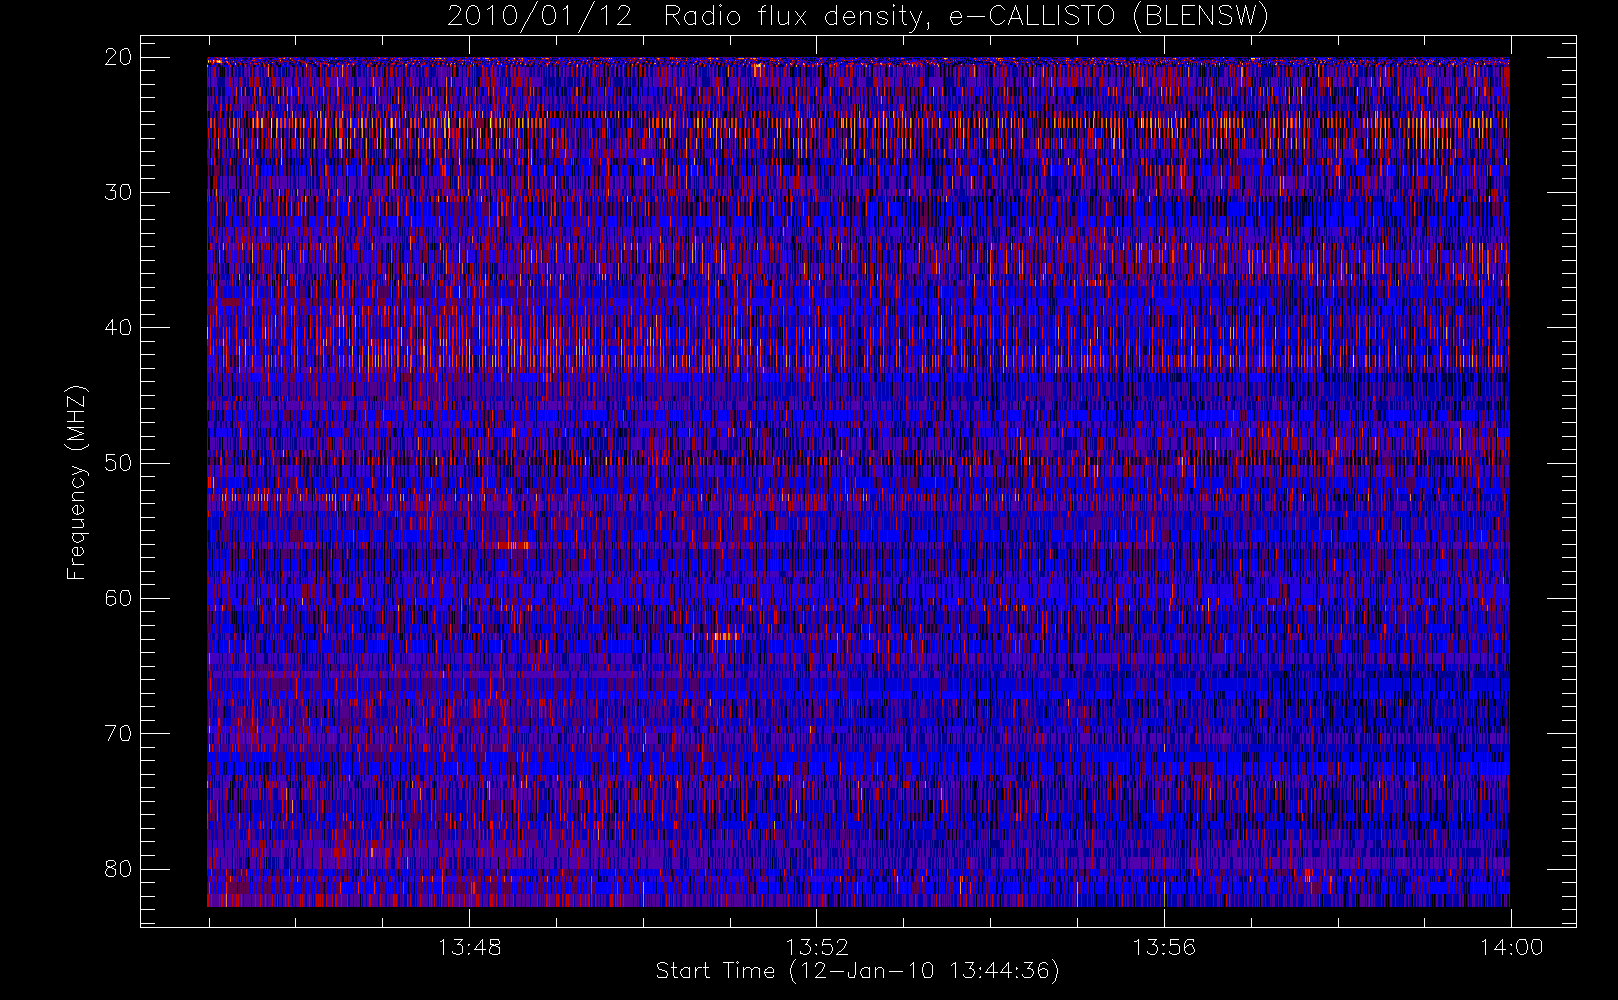Click the 14:00 time tick label

tap(1511, 947)
